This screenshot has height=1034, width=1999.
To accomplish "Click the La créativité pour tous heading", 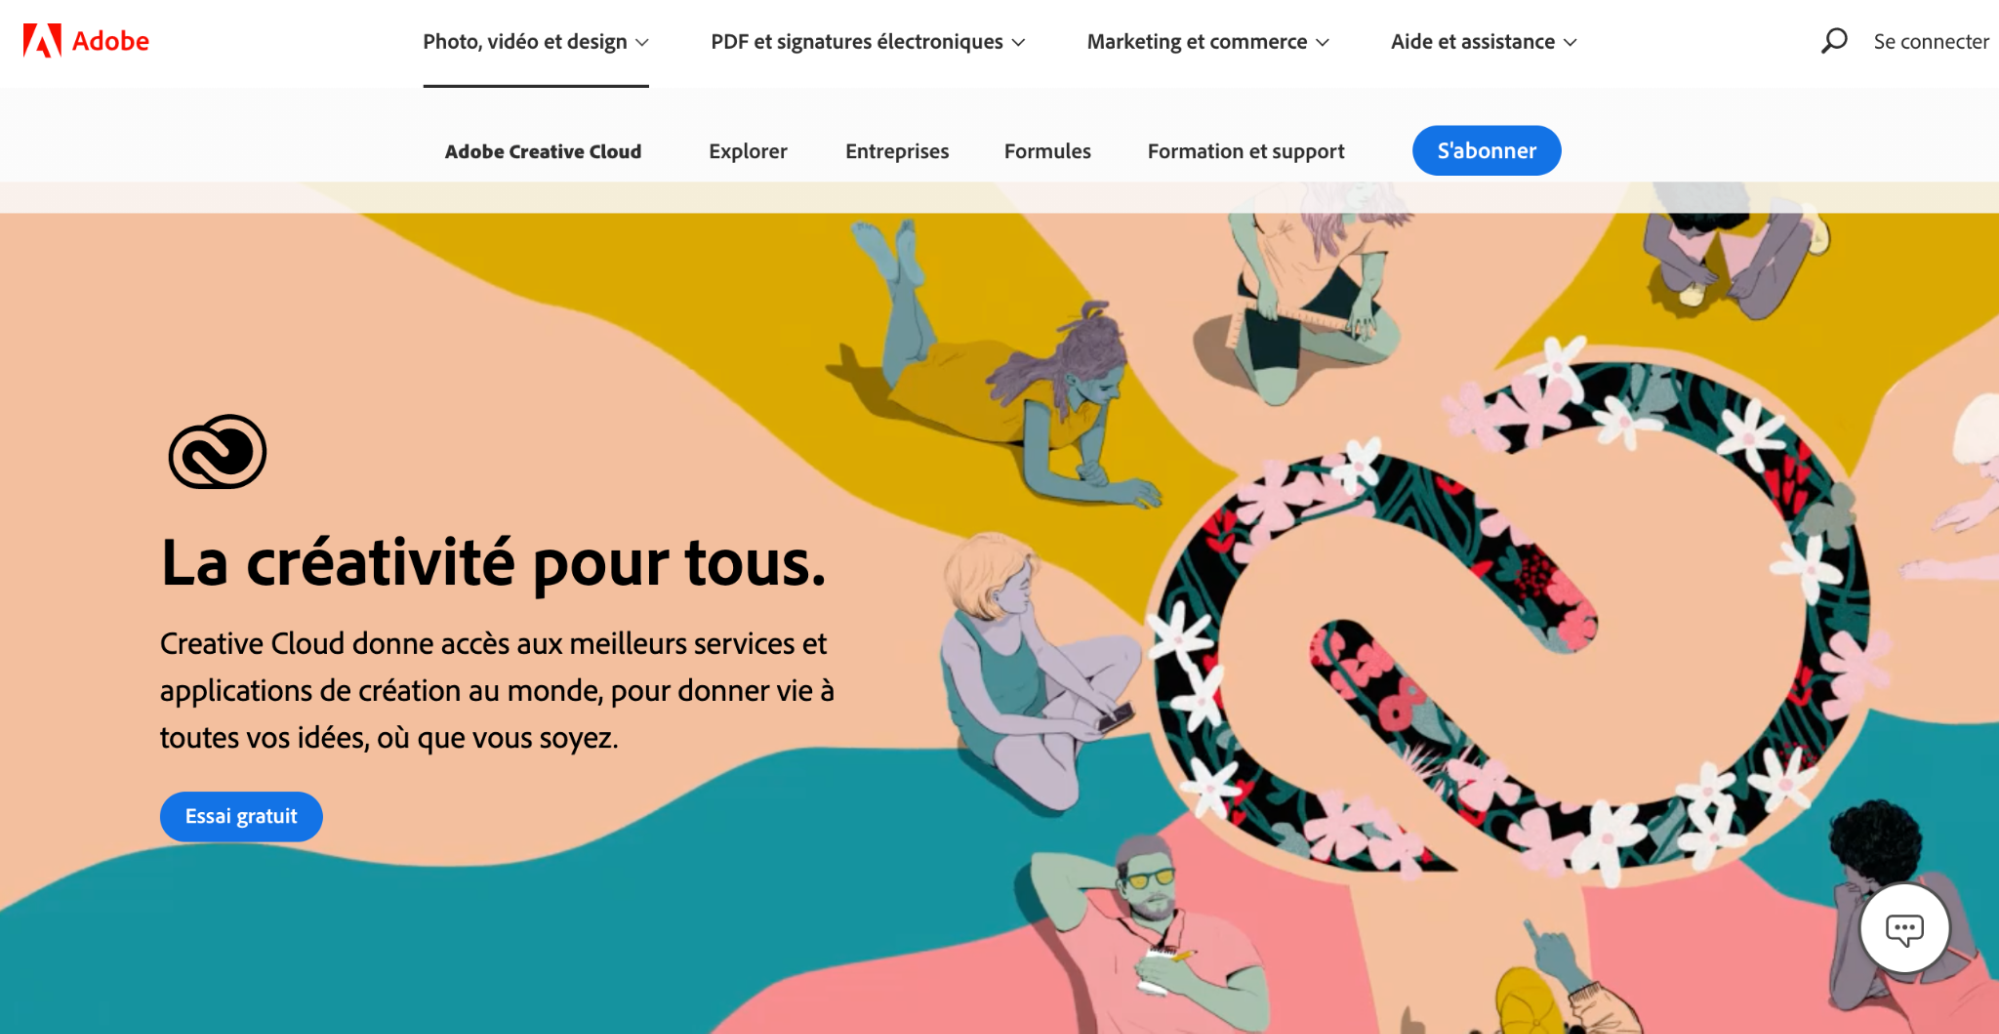I will (494, 564).
